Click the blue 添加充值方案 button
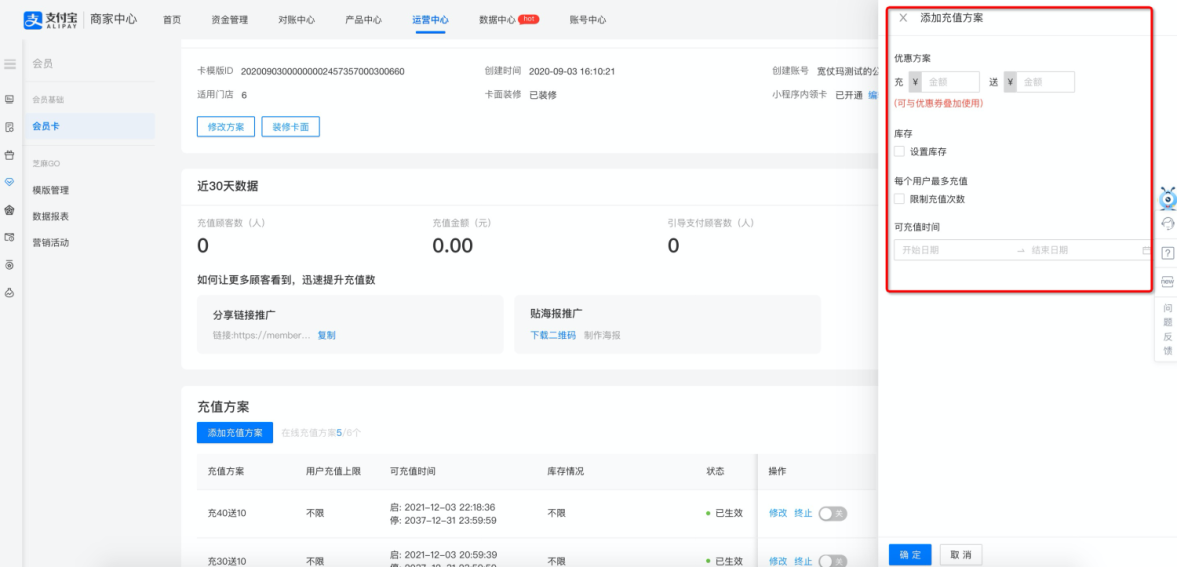The height and width of the screenshot is (567, 1177). (x=235, y=433)
